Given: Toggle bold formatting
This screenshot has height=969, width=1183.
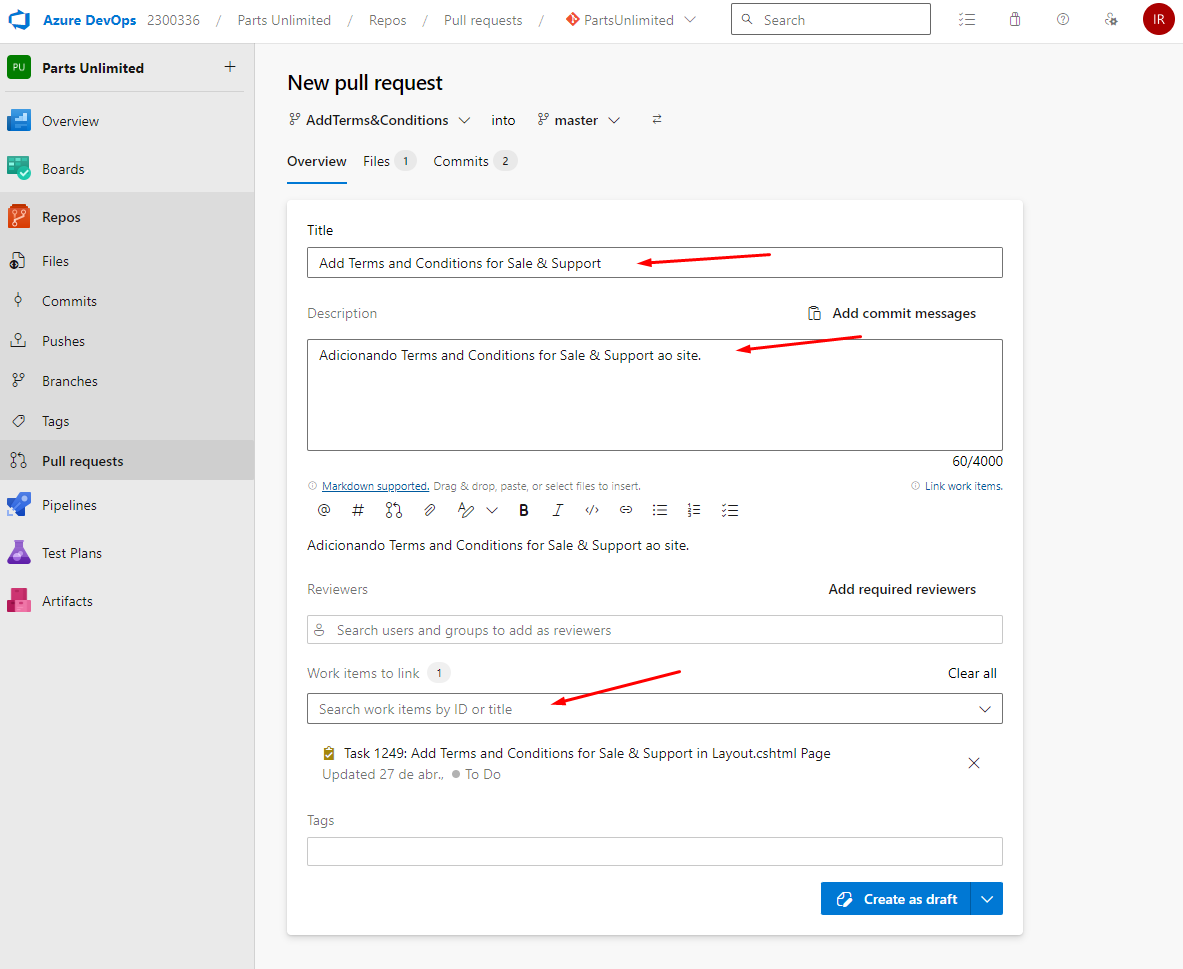Looking at the screenshot, I should coord(524,510).
